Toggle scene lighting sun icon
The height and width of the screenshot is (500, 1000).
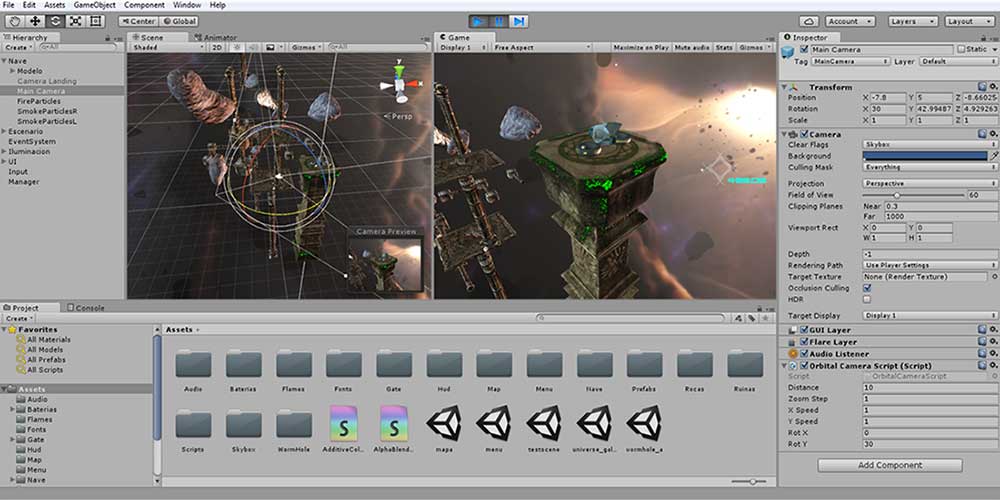(237, 47)
